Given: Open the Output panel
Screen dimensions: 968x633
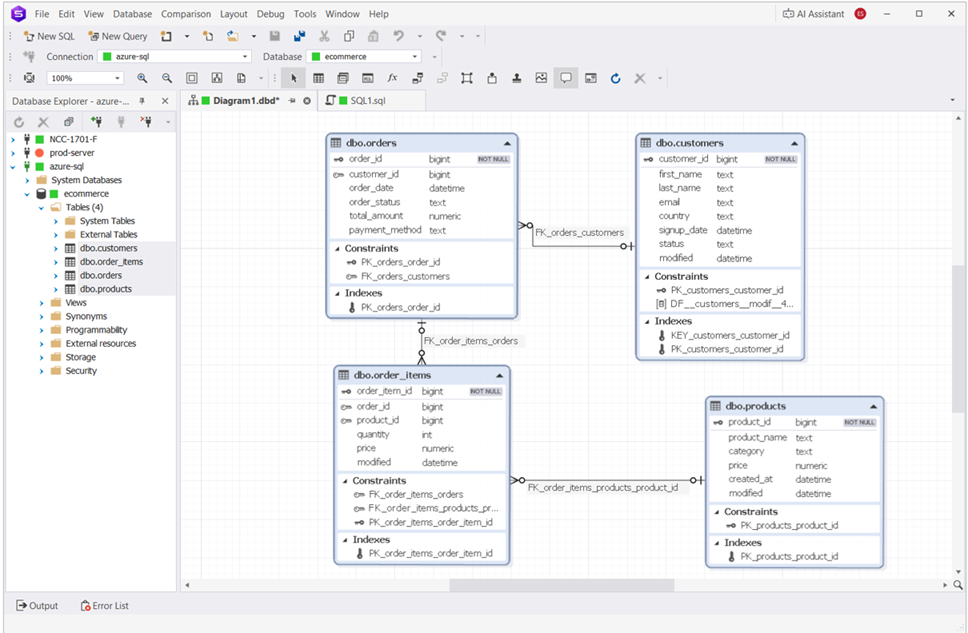Looking at the screenshot, I should point(37,606).
